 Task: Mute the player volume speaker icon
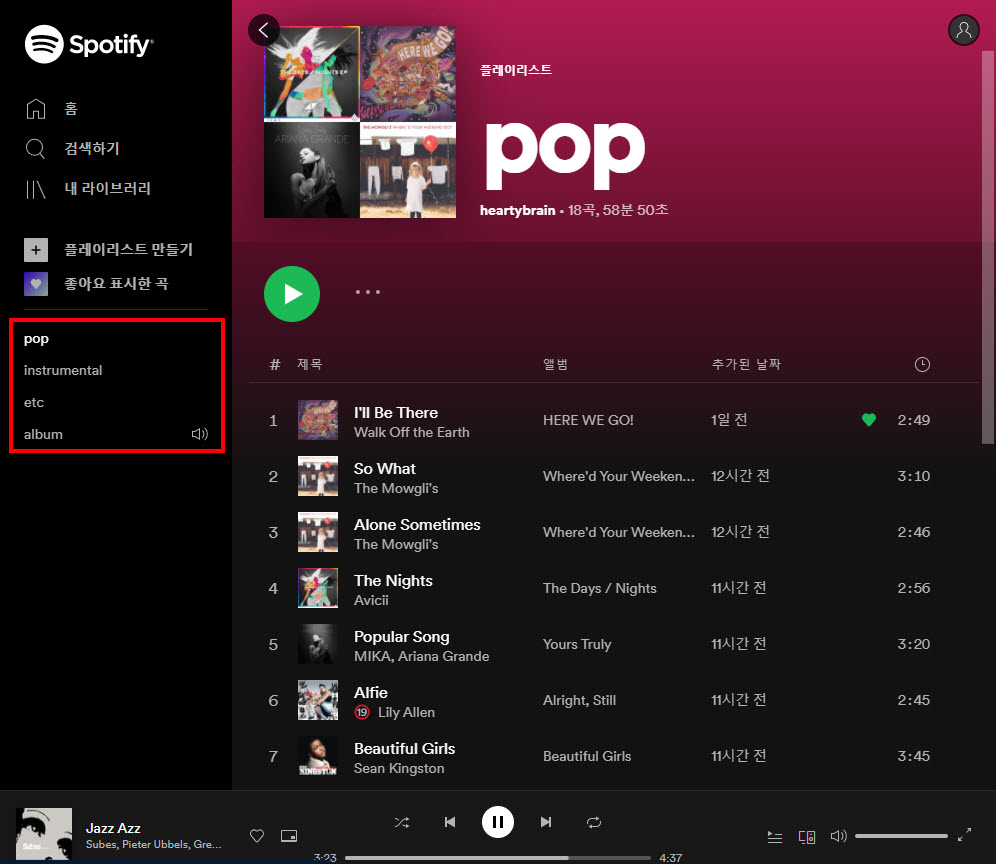838,836
